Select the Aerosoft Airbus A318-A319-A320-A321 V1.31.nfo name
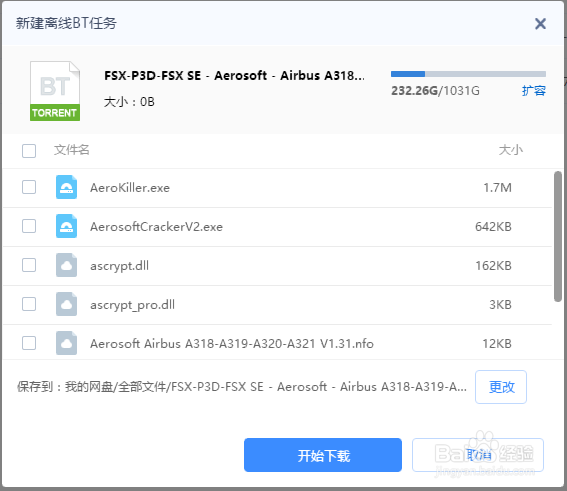Image resolution: width=567 pixels, height=491 pixels. 232,344
